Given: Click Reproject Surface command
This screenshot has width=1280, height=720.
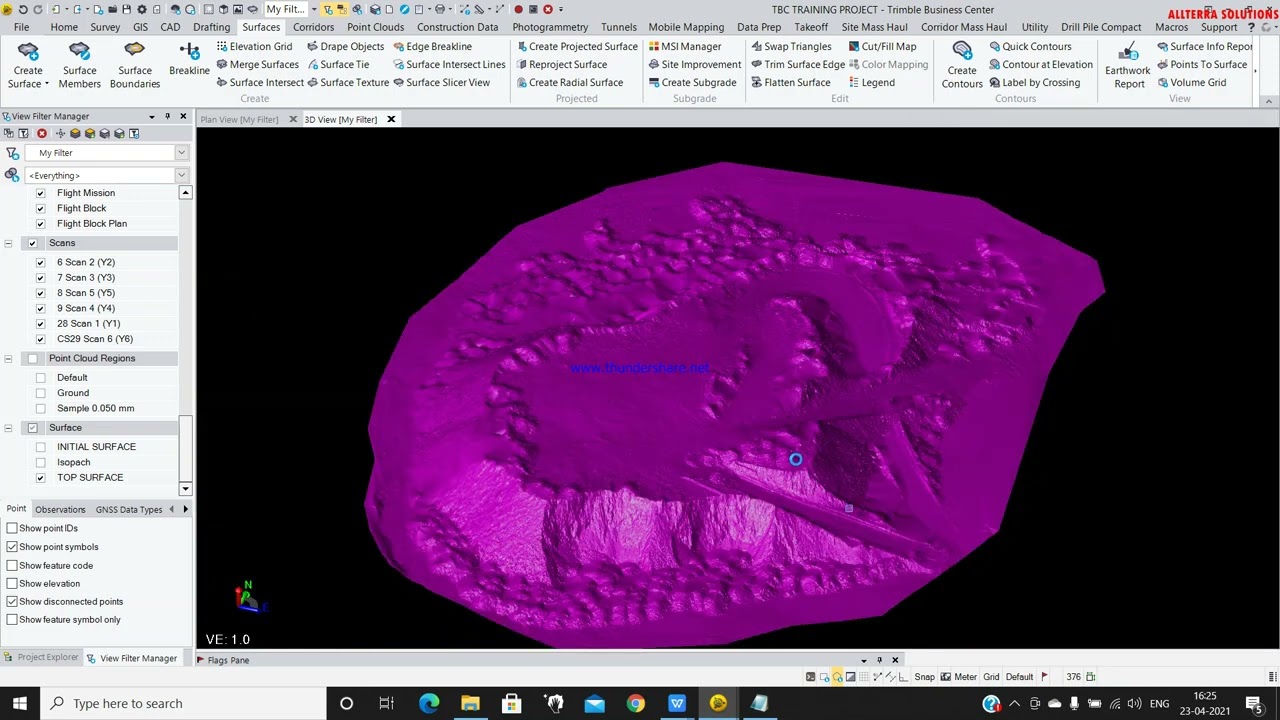Looking at the screenshot, I should [x=561, y=65].
